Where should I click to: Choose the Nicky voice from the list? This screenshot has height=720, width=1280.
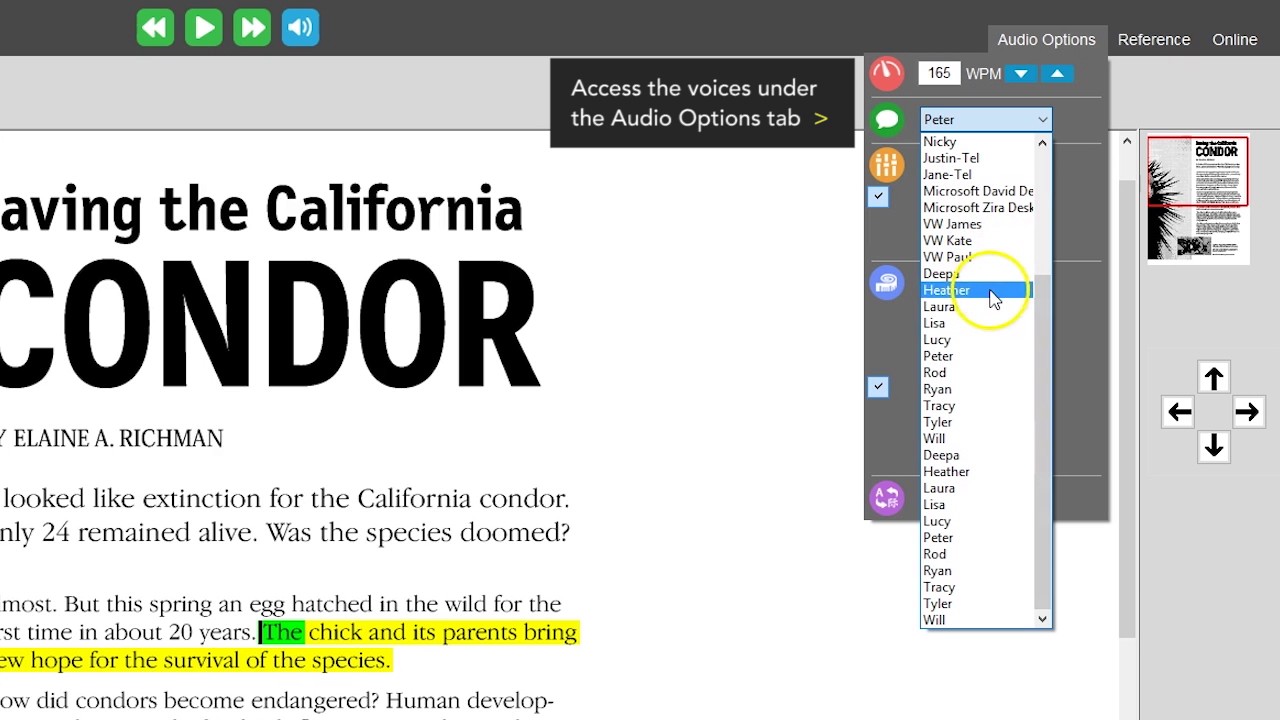pyautogui.click(x=976, y=142)
